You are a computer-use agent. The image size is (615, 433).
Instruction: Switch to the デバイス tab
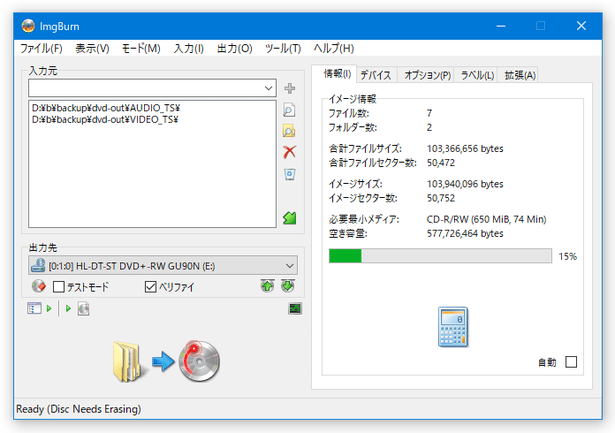[x=376, y=75]
